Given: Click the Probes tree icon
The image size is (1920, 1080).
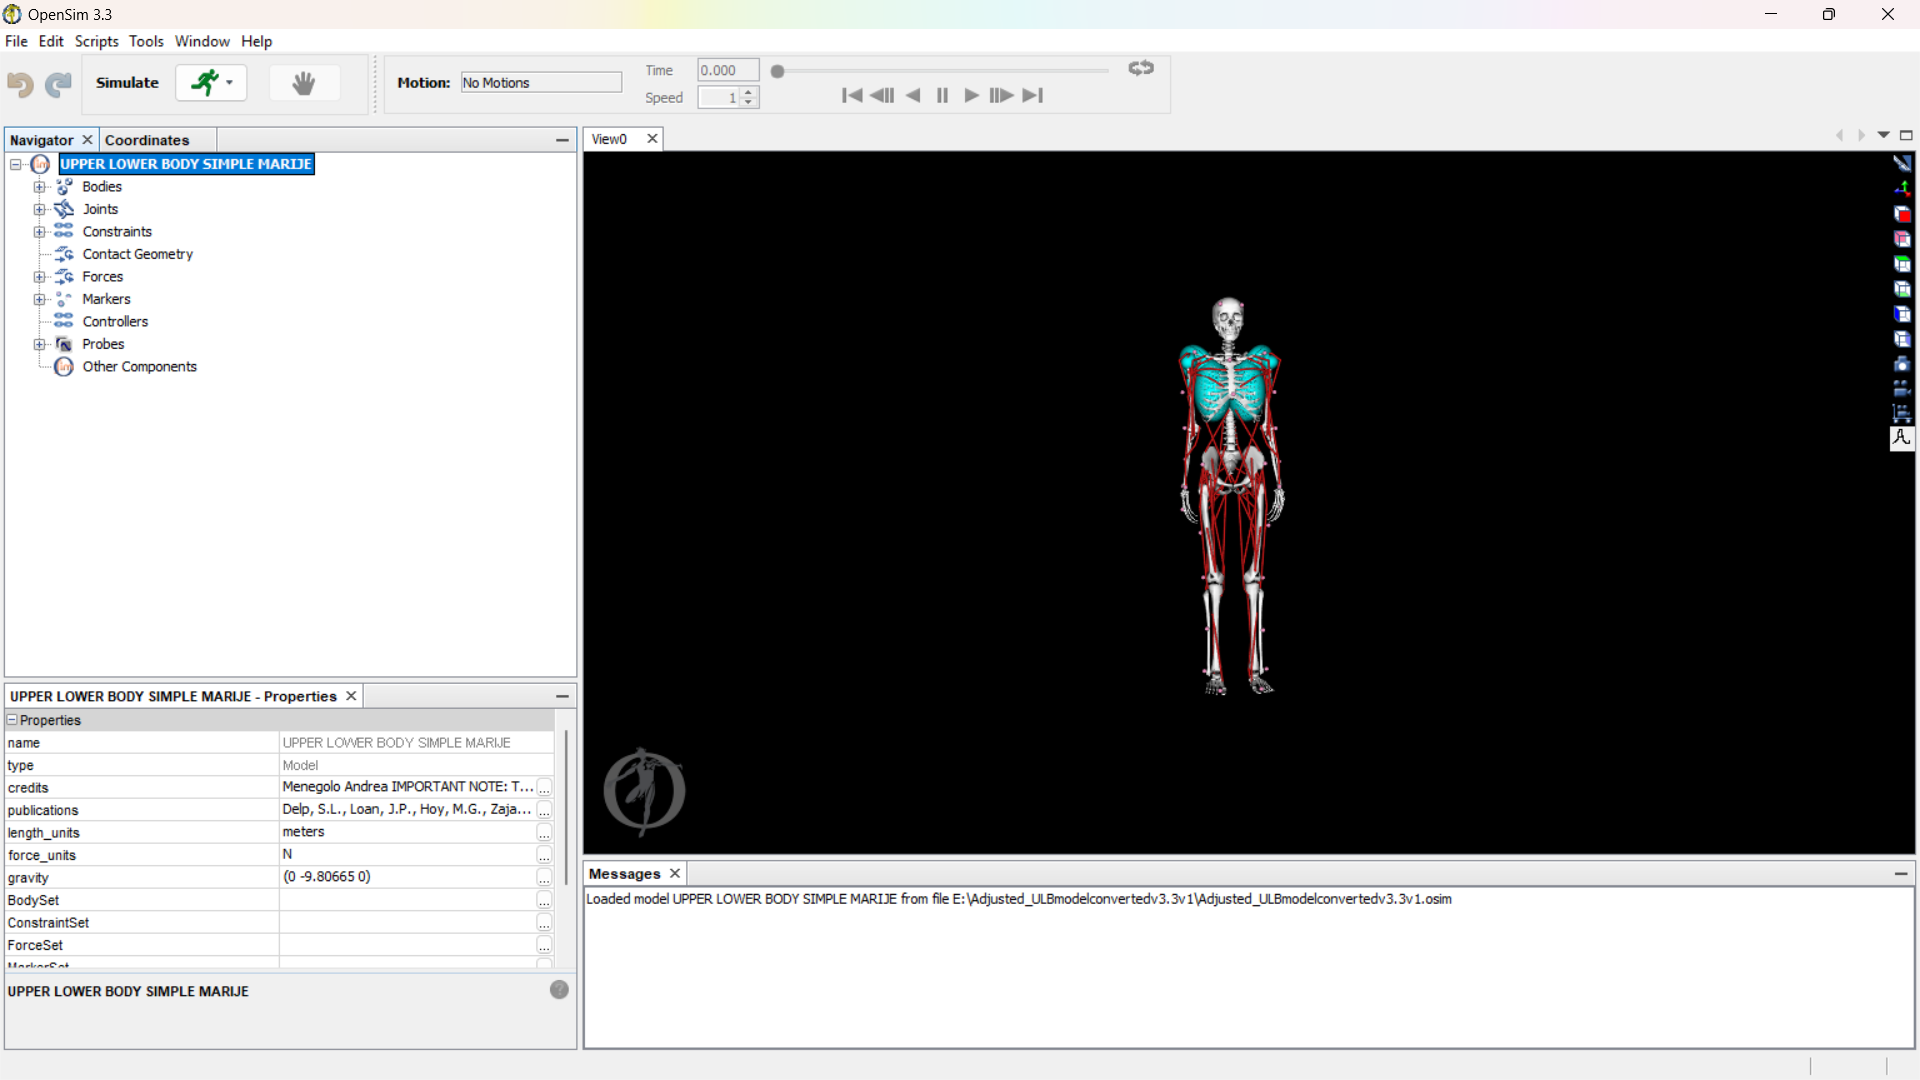Looking at the screenshot, I should 64,344.
